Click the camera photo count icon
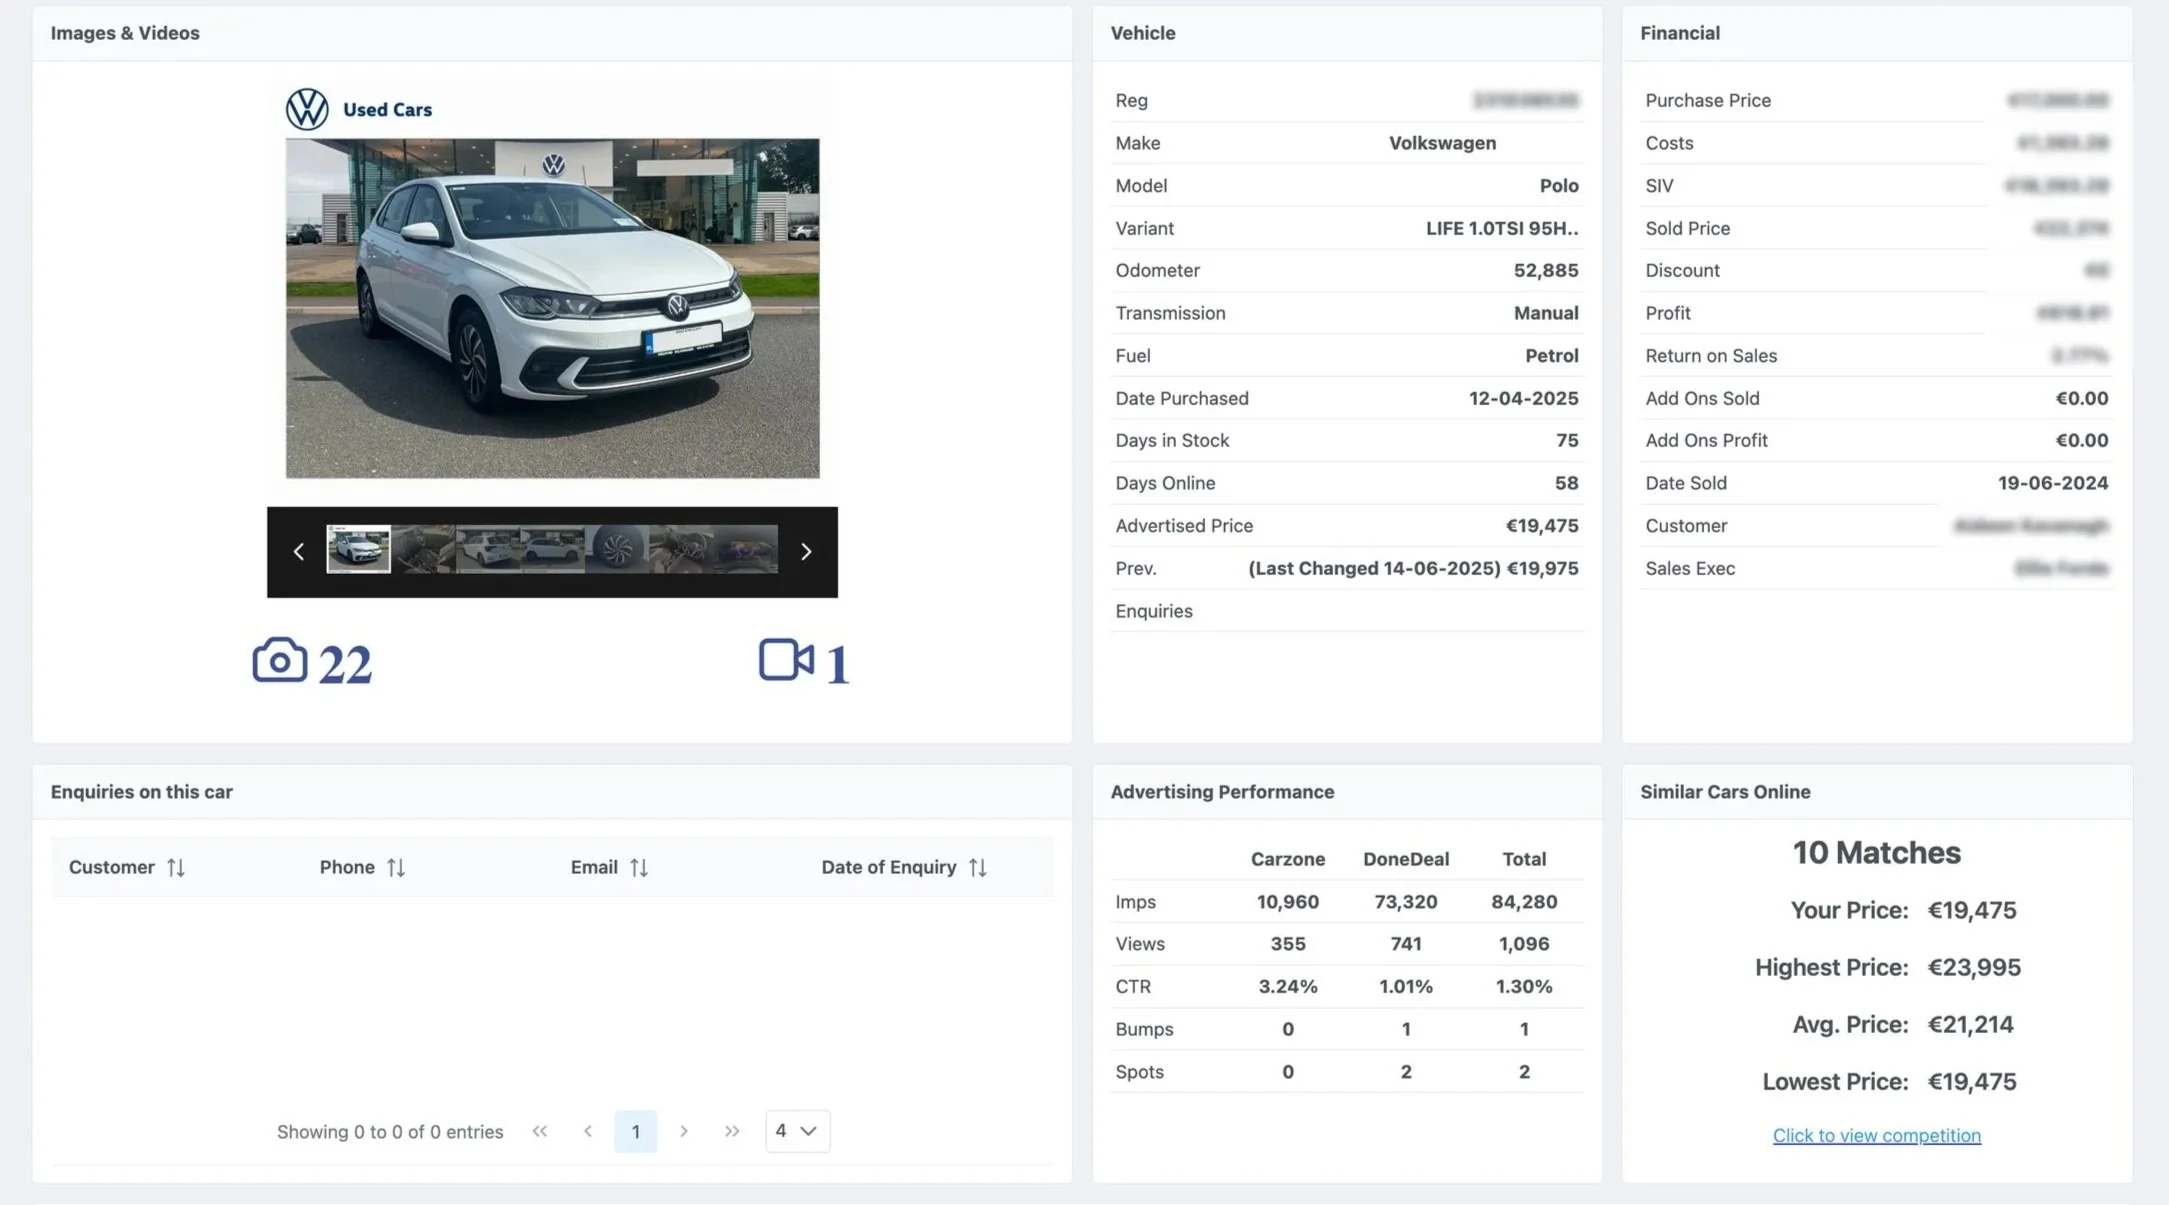The width and height of the screenshot is (2169, 1205). click(x=279, y=660)
